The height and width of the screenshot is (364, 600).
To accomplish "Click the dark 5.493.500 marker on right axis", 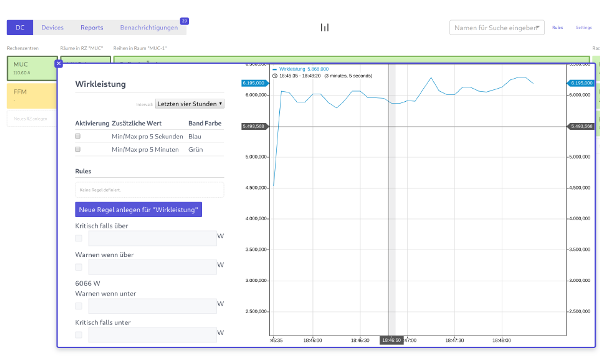I will (x=581, y=126).
